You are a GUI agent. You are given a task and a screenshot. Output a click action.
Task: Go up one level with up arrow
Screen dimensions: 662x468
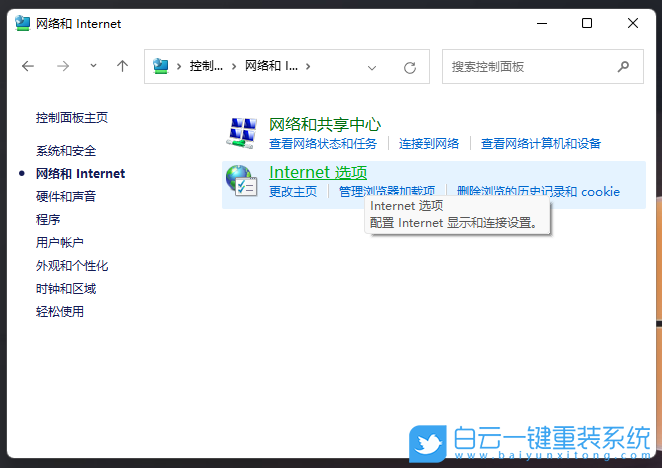point(122,66)
